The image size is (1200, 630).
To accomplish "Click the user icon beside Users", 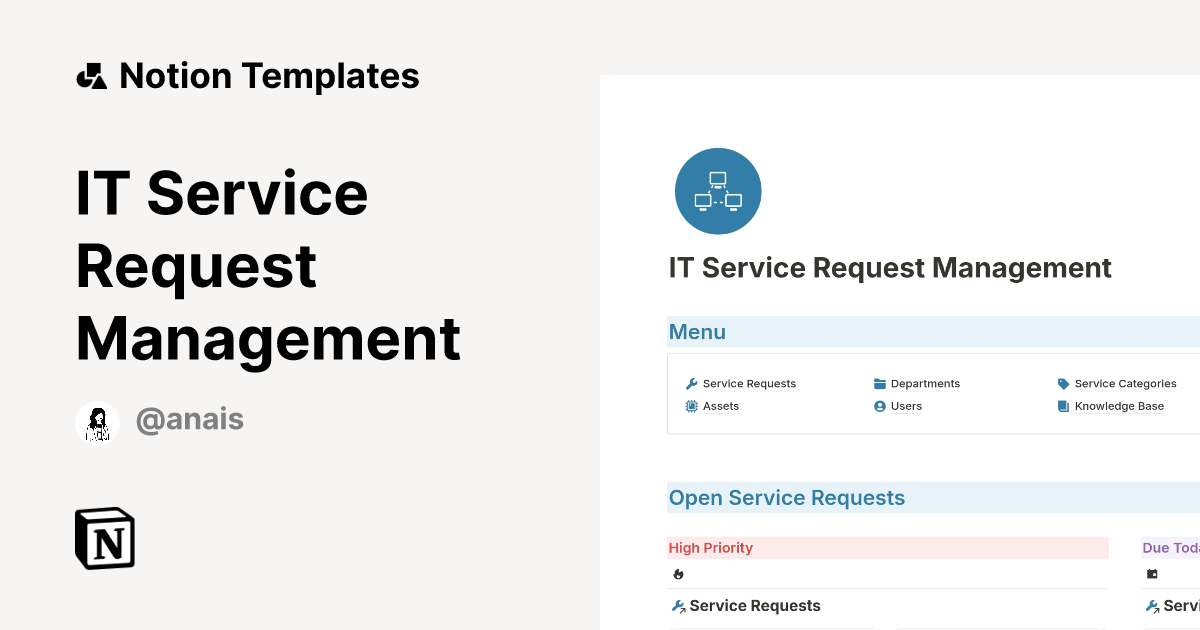I will (x=878, y=406).
